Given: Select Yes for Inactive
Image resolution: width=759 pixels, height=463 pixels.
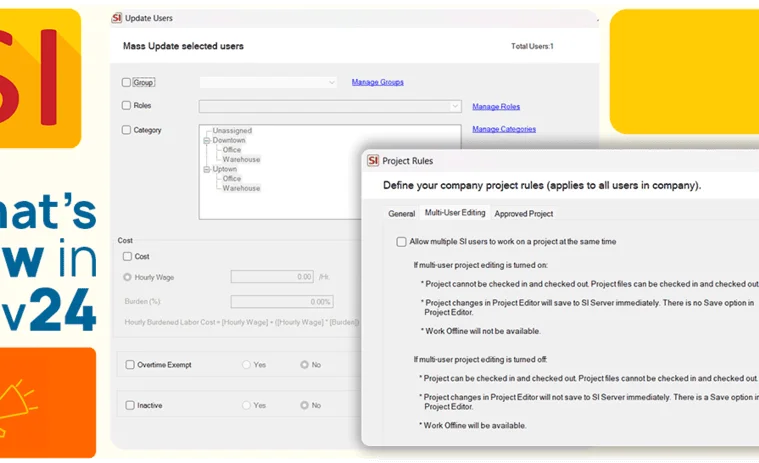Looking at the screenshot, I should point(246,405).
